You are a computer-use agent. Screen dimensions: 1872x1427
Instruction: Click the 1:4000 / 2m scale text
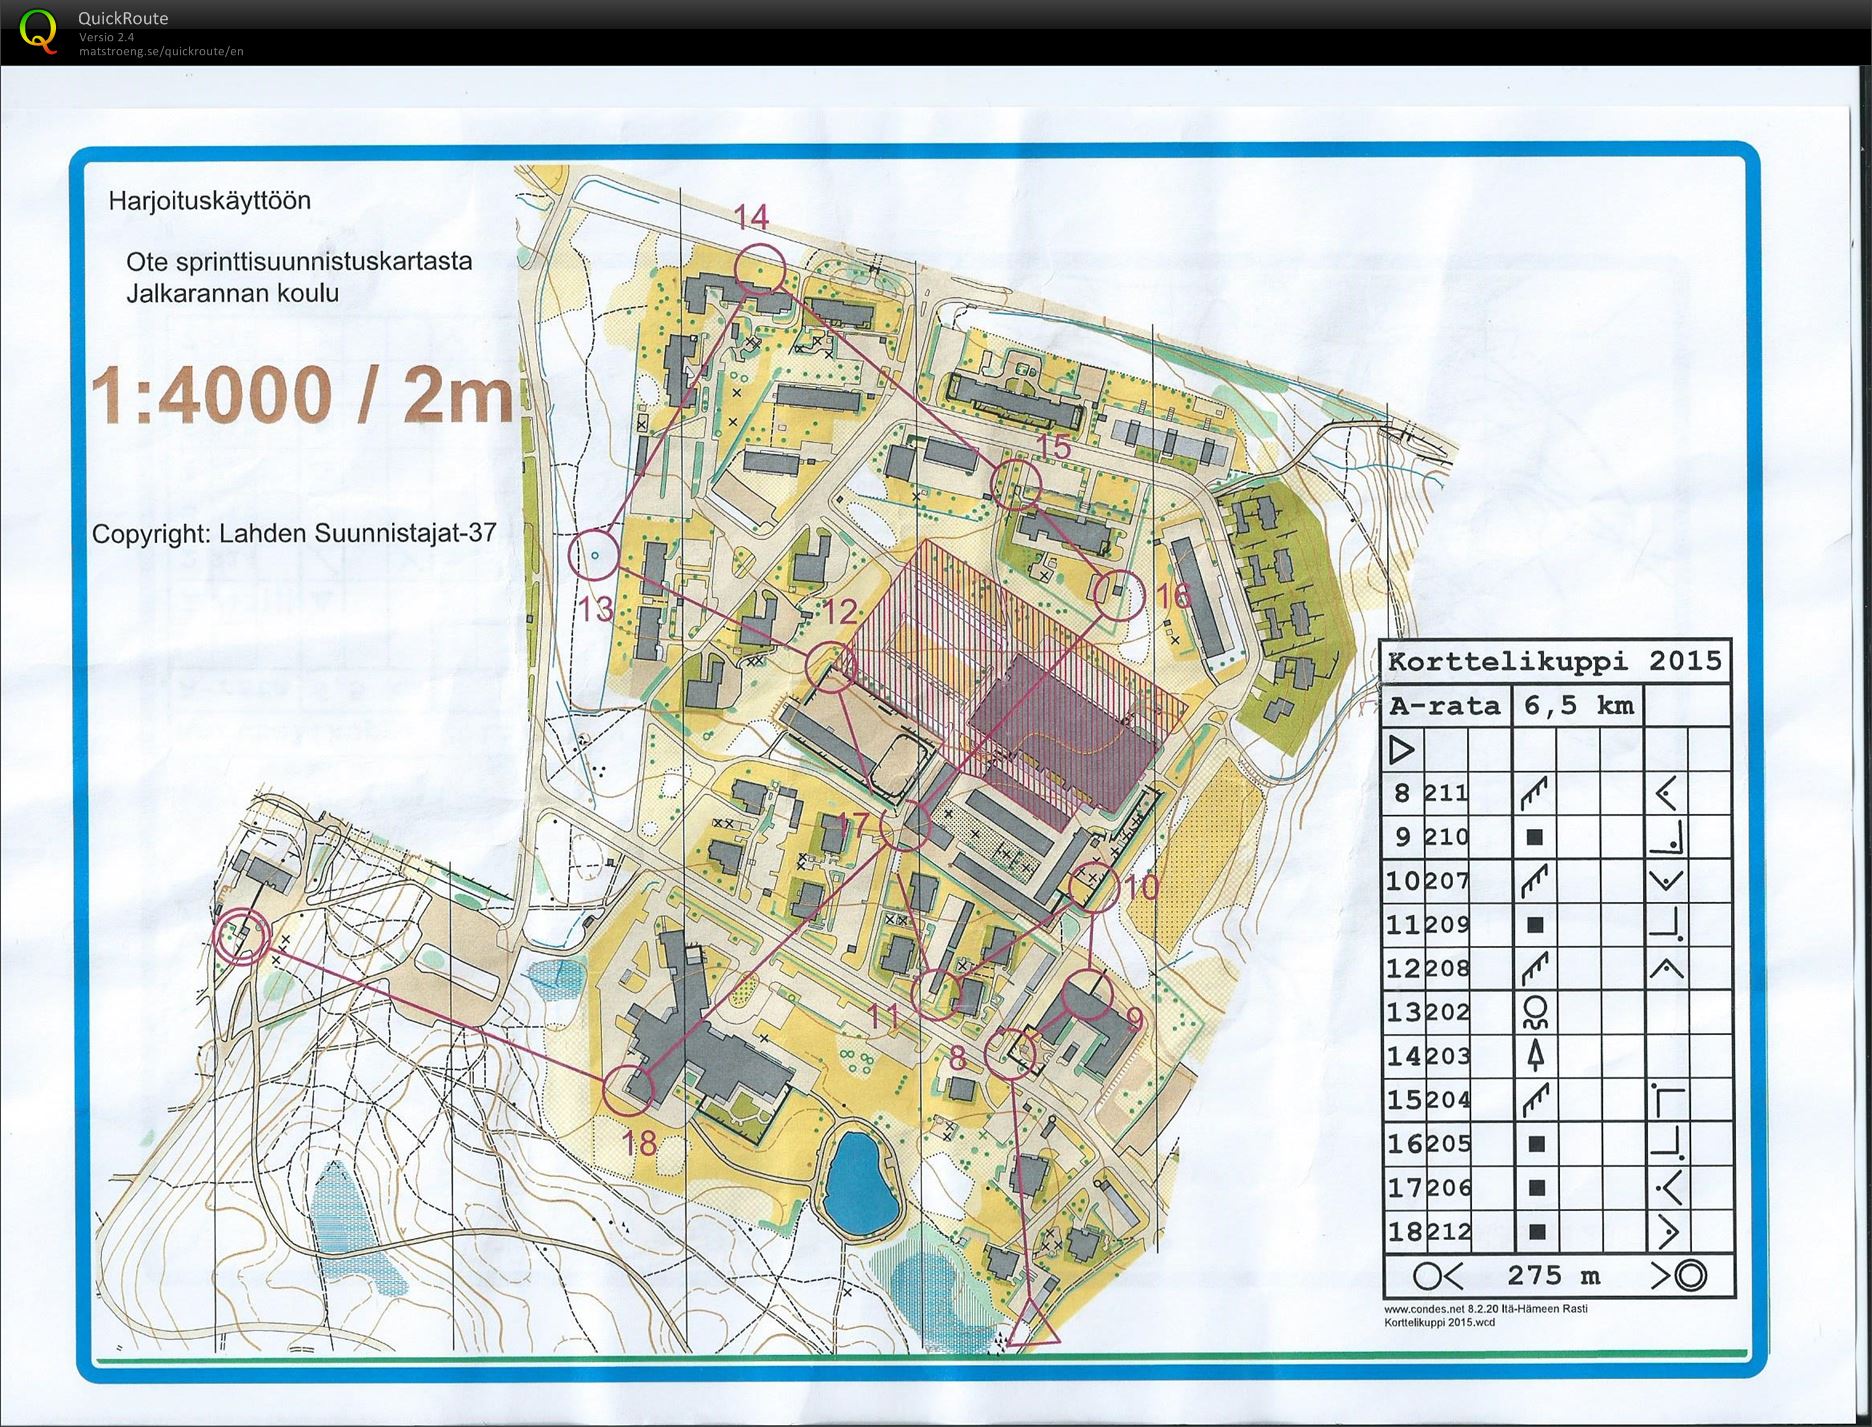[x=302, y=394]
